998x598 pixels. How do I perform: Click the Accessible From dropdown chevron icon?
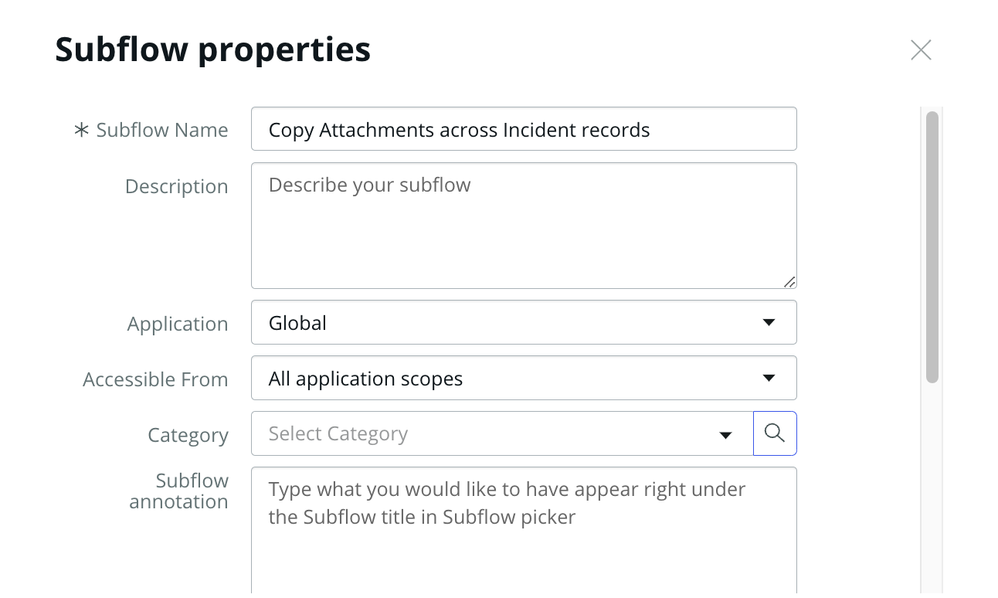[769, 378]
